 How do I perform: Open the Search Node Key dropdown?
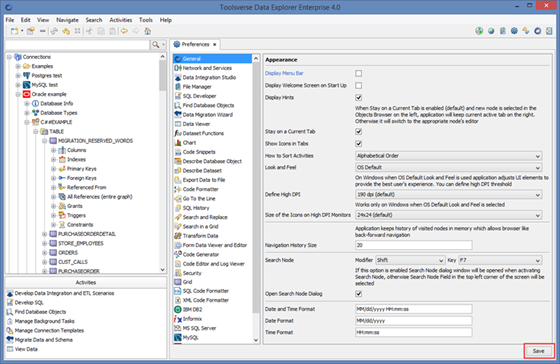[500, 260]
